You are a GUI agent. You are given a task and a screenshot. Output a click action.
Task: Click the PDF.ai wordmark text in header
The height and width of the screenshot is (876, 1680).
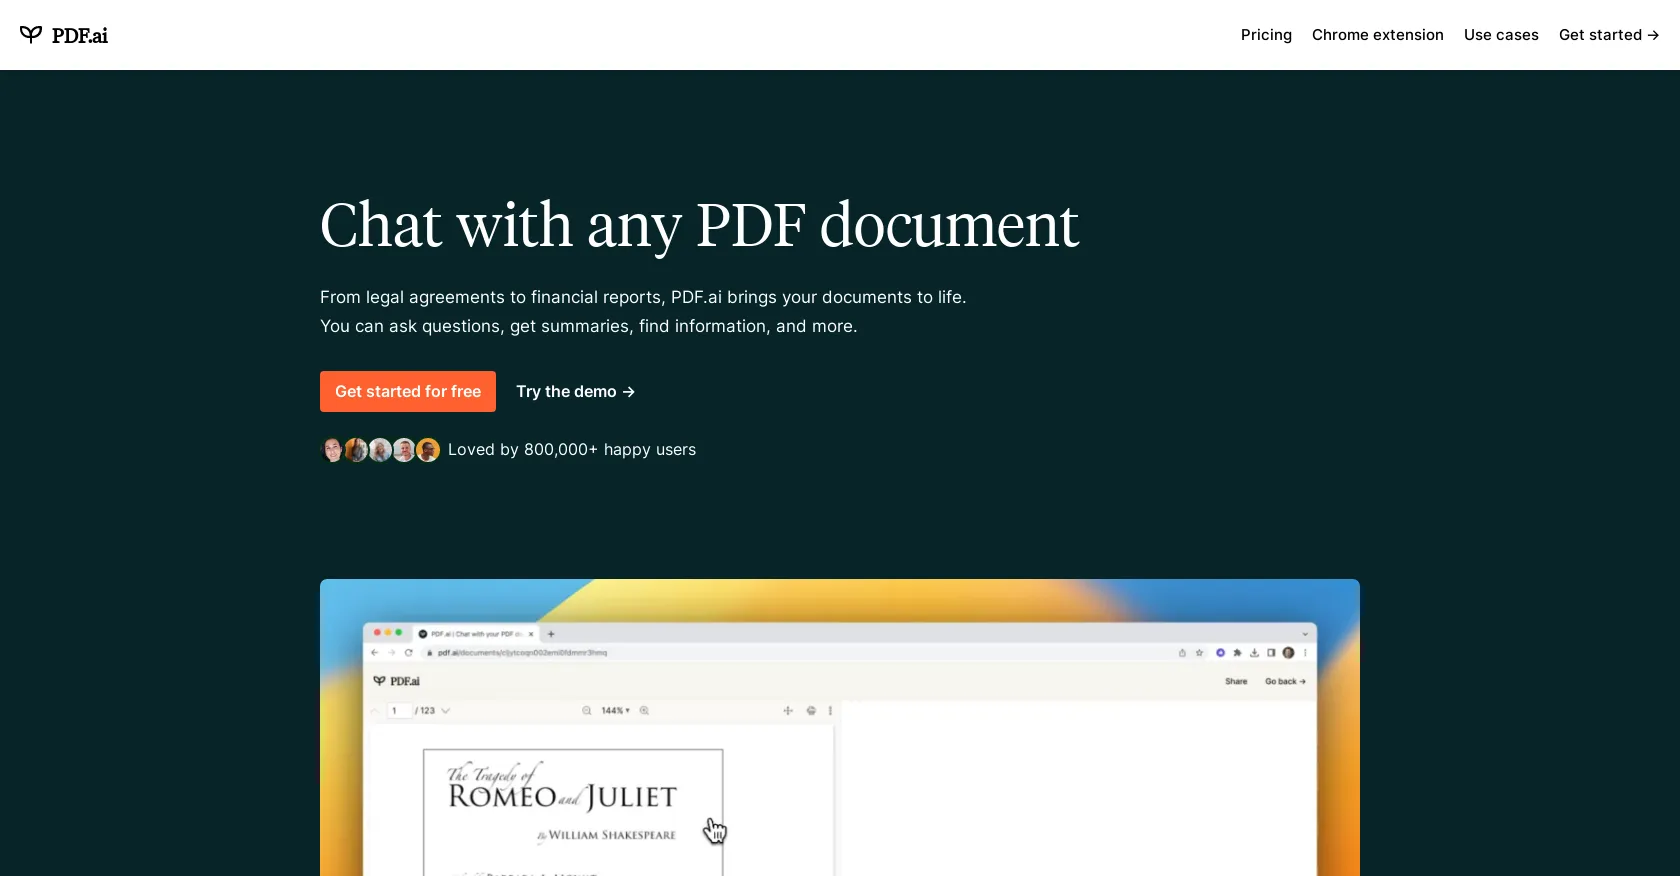80,36
